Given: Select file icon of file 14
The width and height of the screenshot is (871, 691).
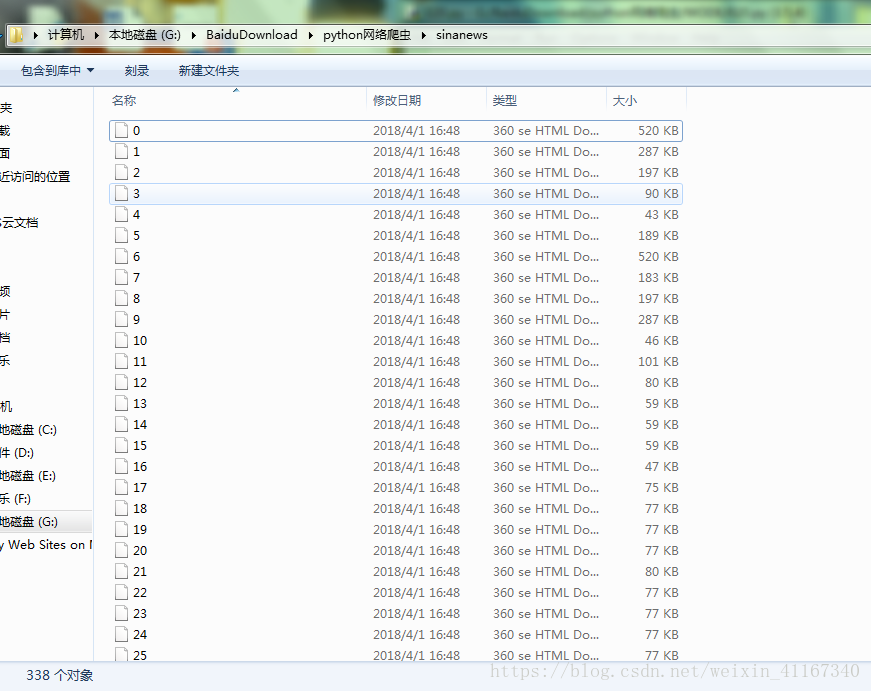Looking at the screenshot, I should click(121, 424).
